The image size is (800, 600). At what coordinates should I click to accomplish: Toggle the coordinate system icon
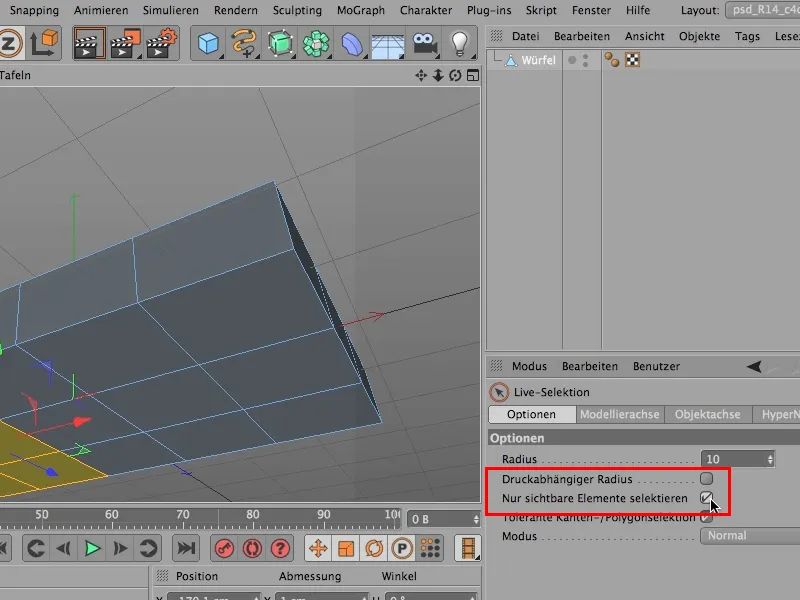point(44,43)
